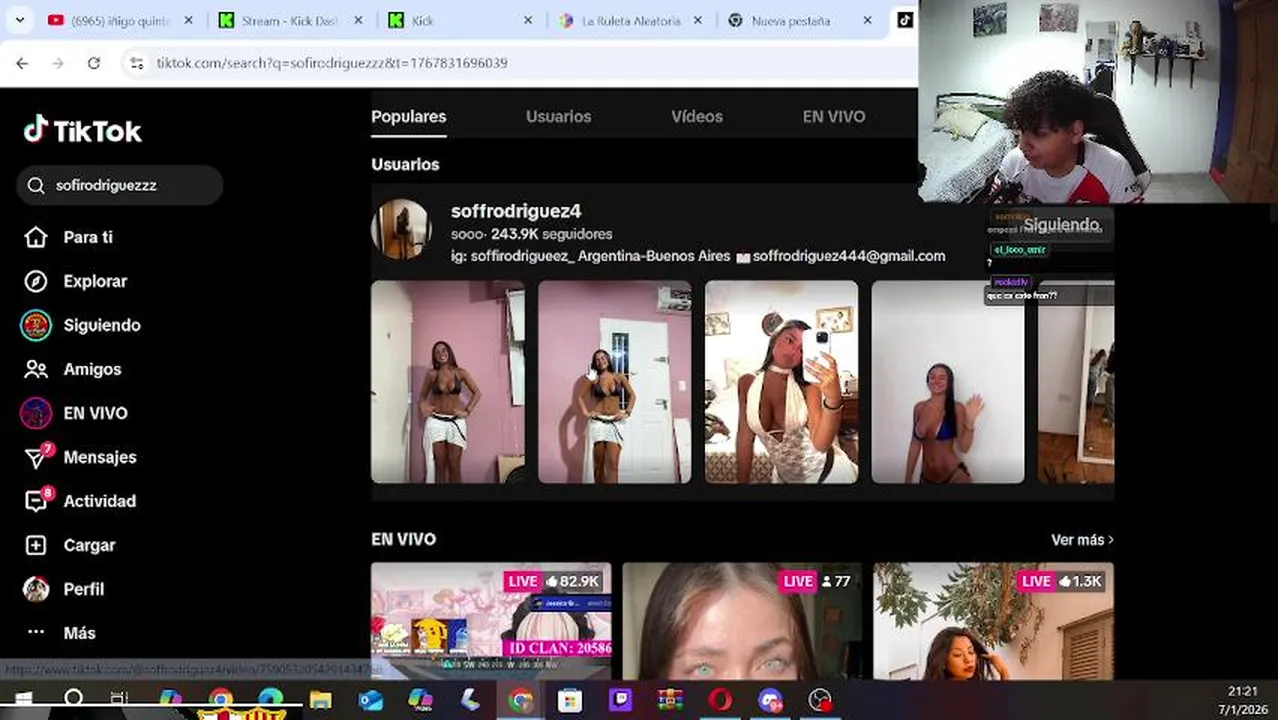Click Cargar upload plus icon
Screen dimensions: 1278x720
point(36,545)
